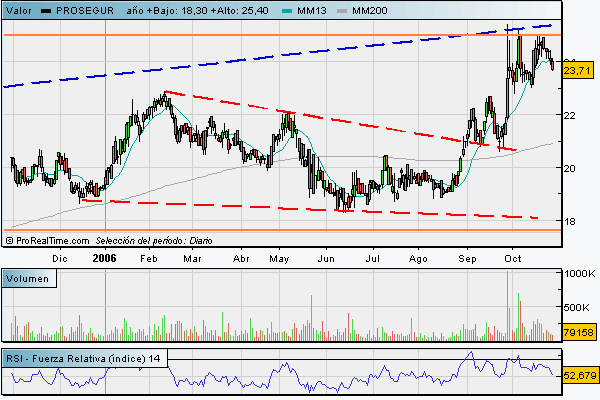Viewport: 600px width, 400px height.
Task: Click the Volumen panel label
Action: coord(28,279)
